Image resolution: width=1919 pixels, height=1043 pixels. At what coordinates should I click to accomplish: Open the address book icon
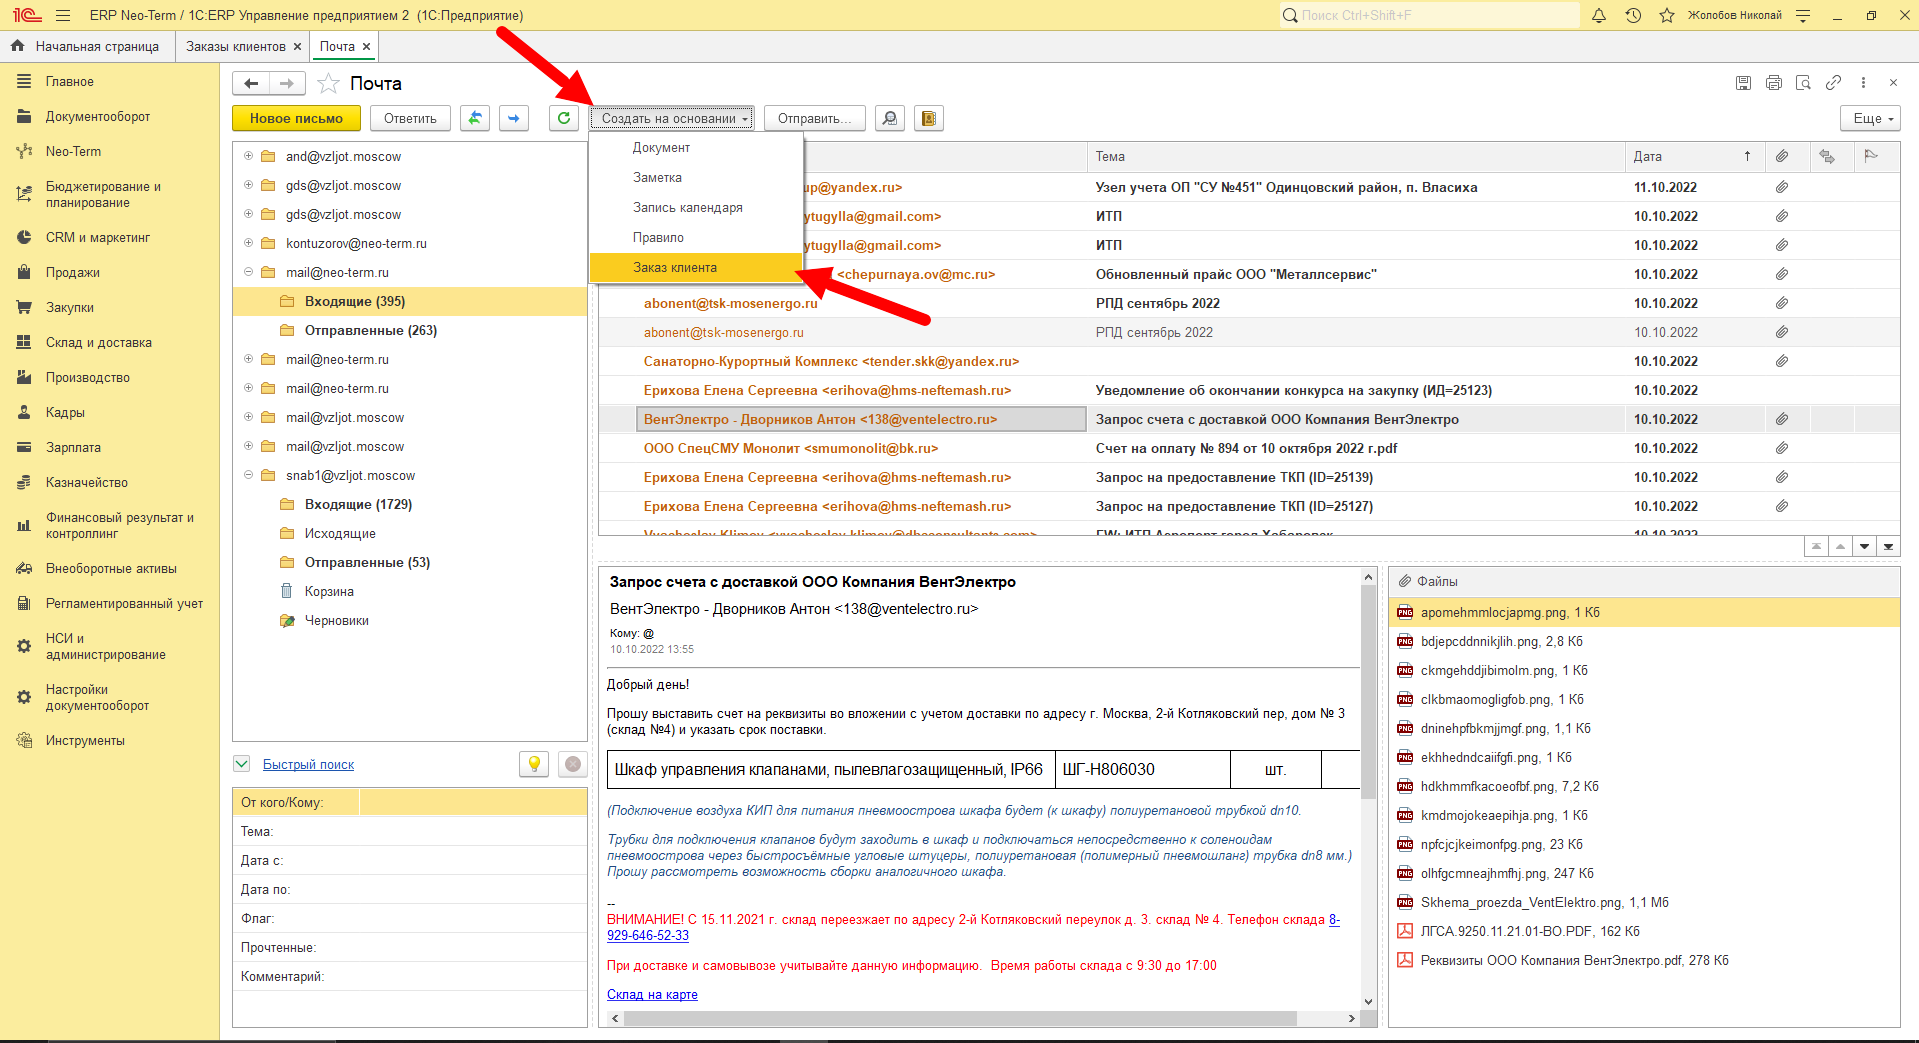[929, 118]
